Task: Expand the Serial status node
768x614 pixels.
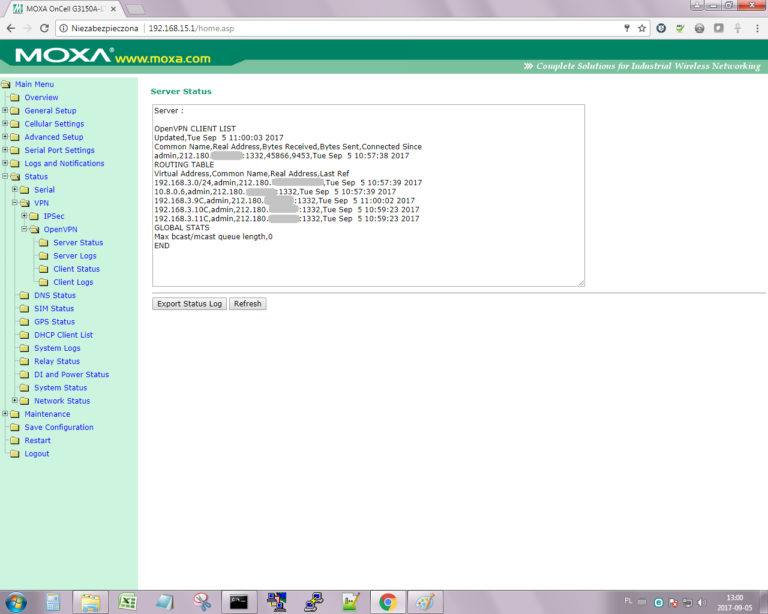Action: coord(15,189)
